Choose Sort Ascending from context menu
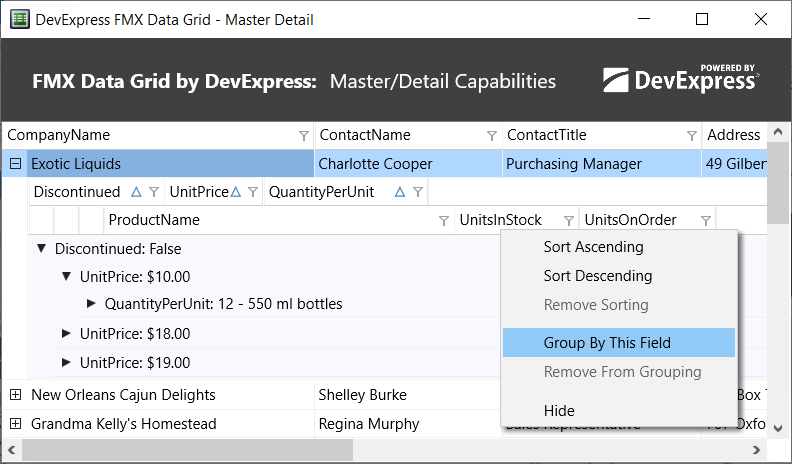 point(619,247)
